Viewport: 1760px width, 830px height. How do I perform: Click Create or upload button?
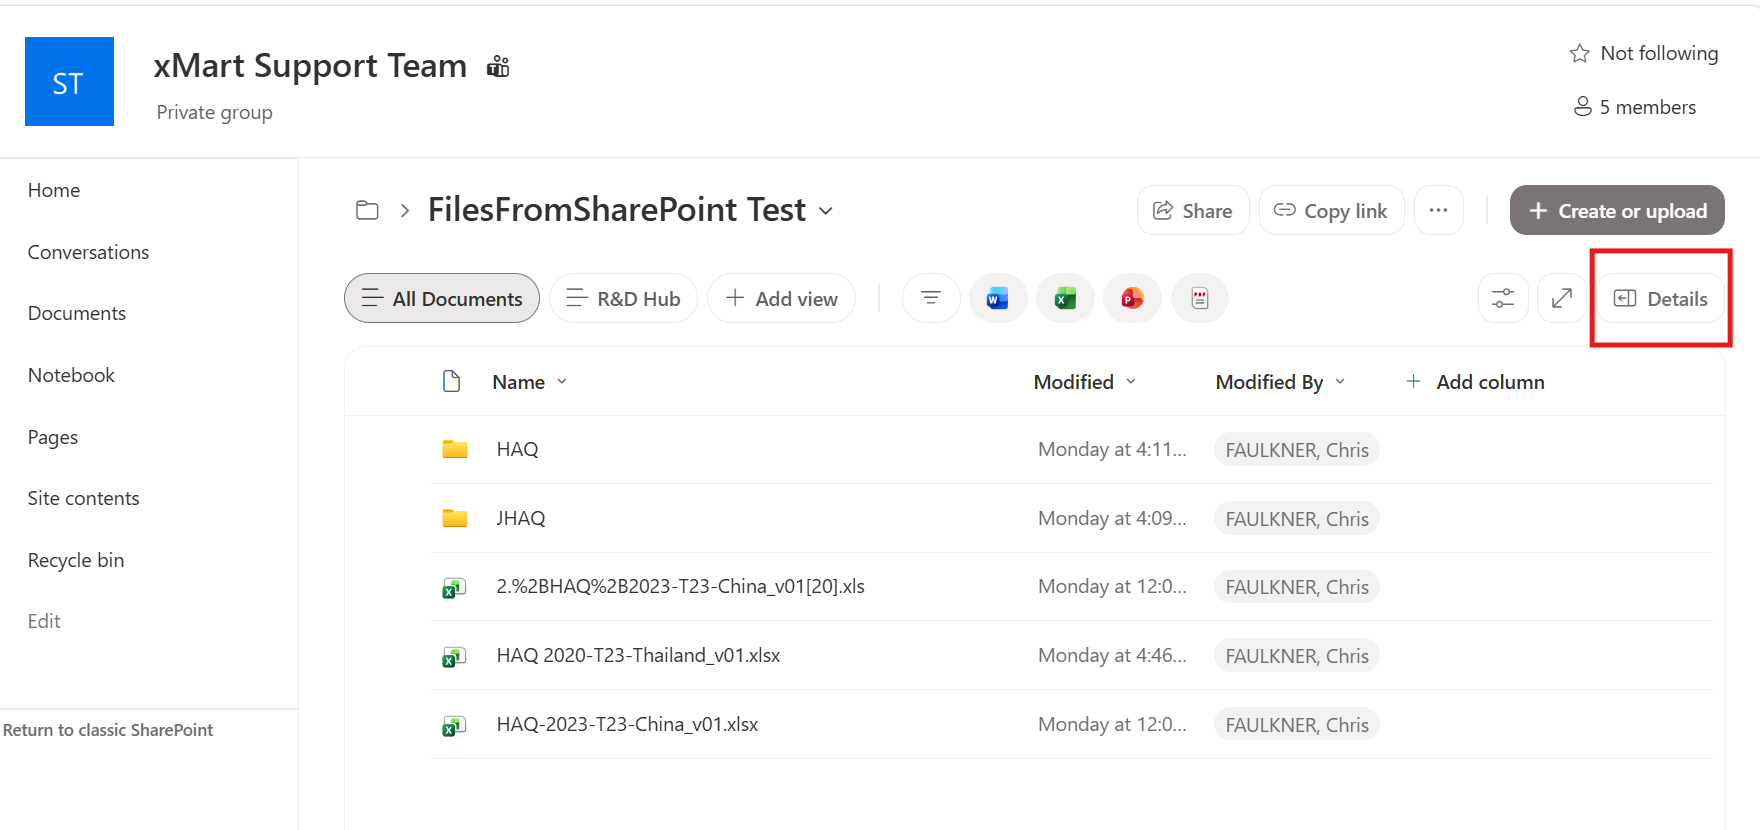(x=1617, y=210)
